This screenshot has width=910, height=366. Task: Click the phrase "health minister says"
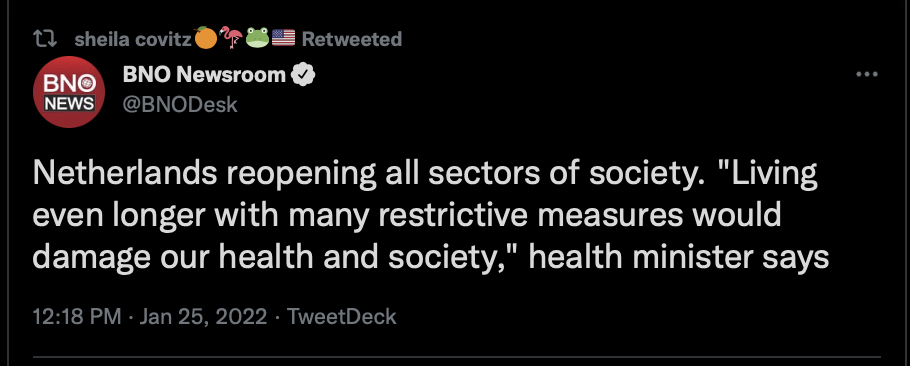pos(679,256)
